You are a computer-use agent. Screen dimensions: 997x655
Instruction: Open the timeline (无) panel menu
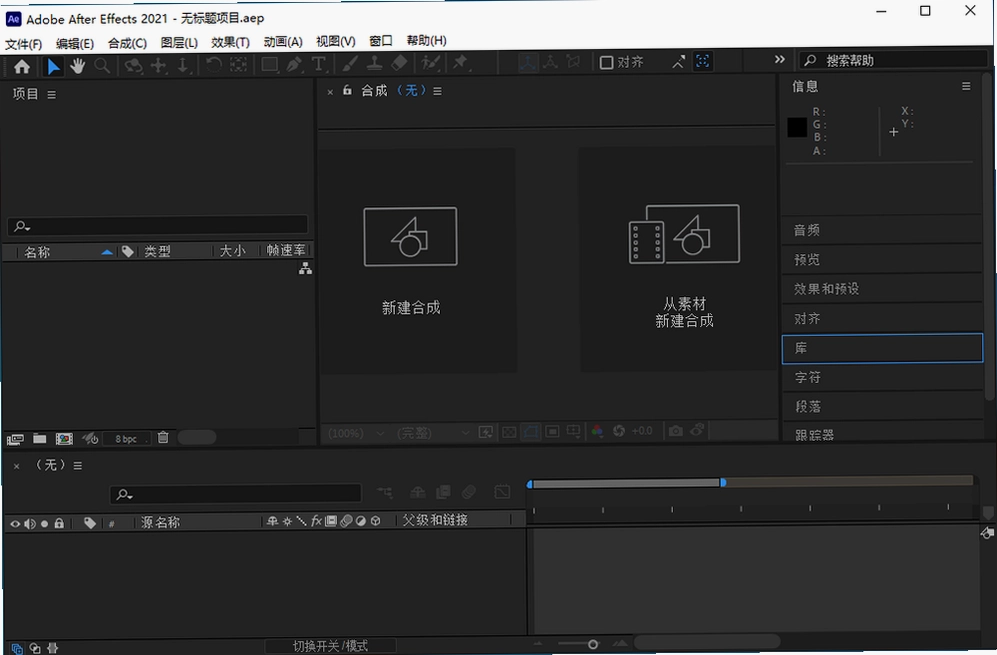point(78,465)
